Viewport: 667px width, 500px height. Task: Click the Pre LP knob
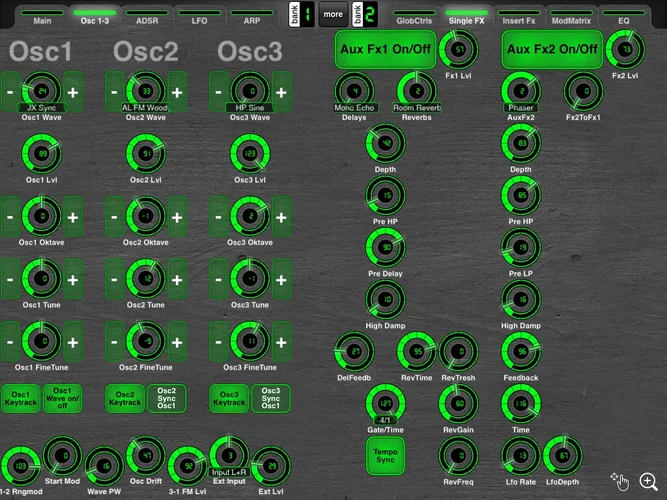click(x=521, y=247)
